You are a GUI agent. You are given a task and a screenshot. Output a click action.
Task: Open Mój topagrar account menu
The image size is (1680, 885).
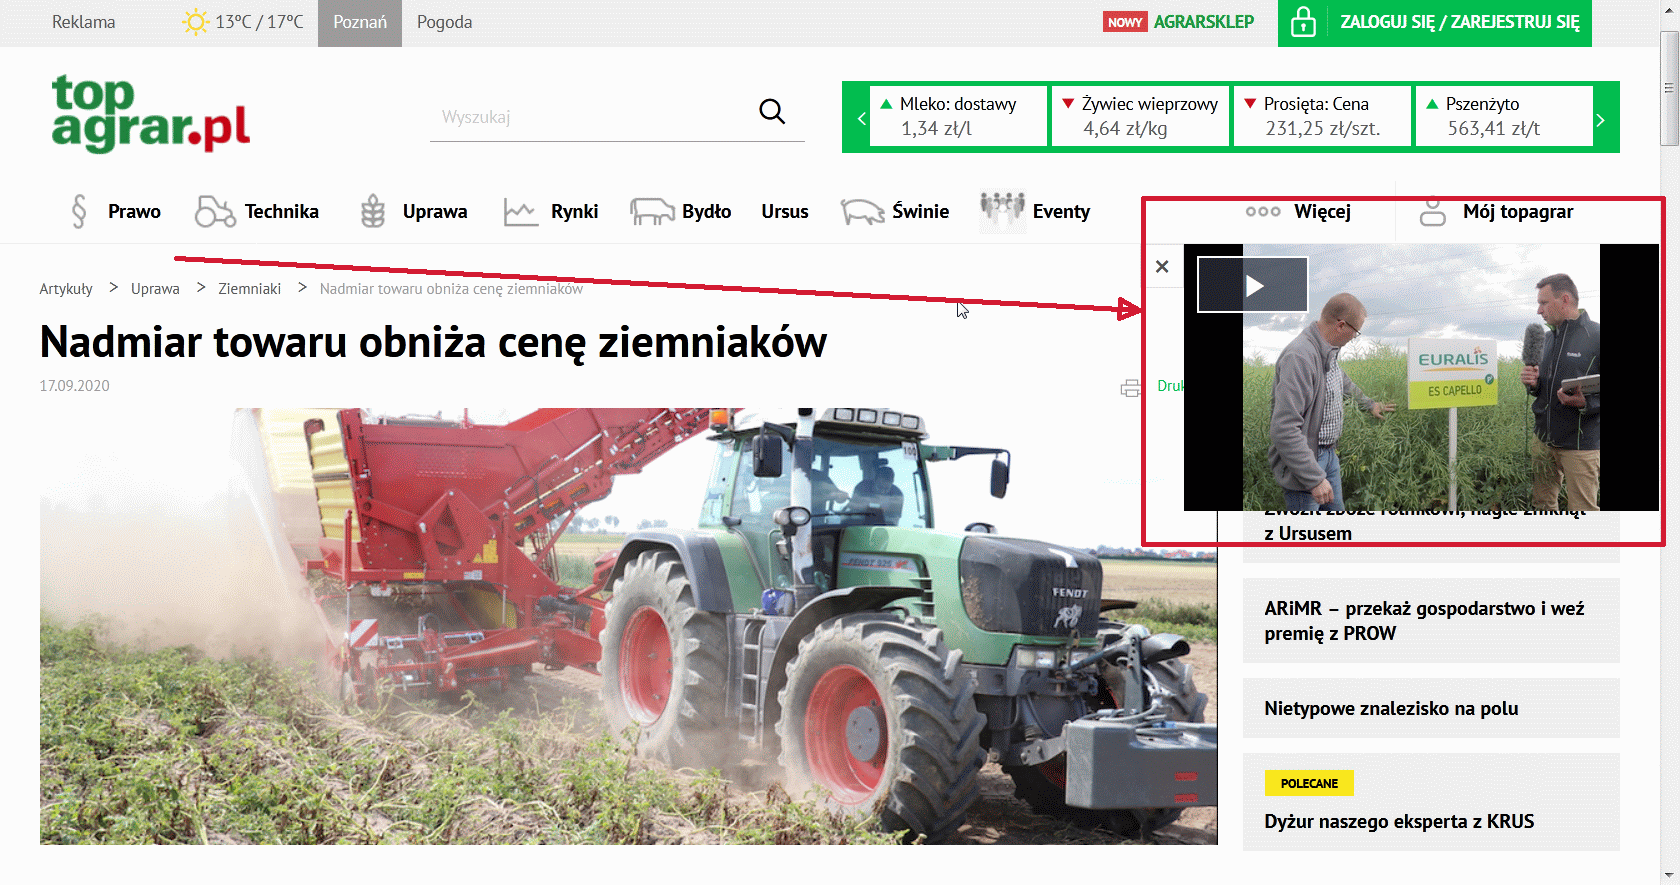click(1518, 212)
